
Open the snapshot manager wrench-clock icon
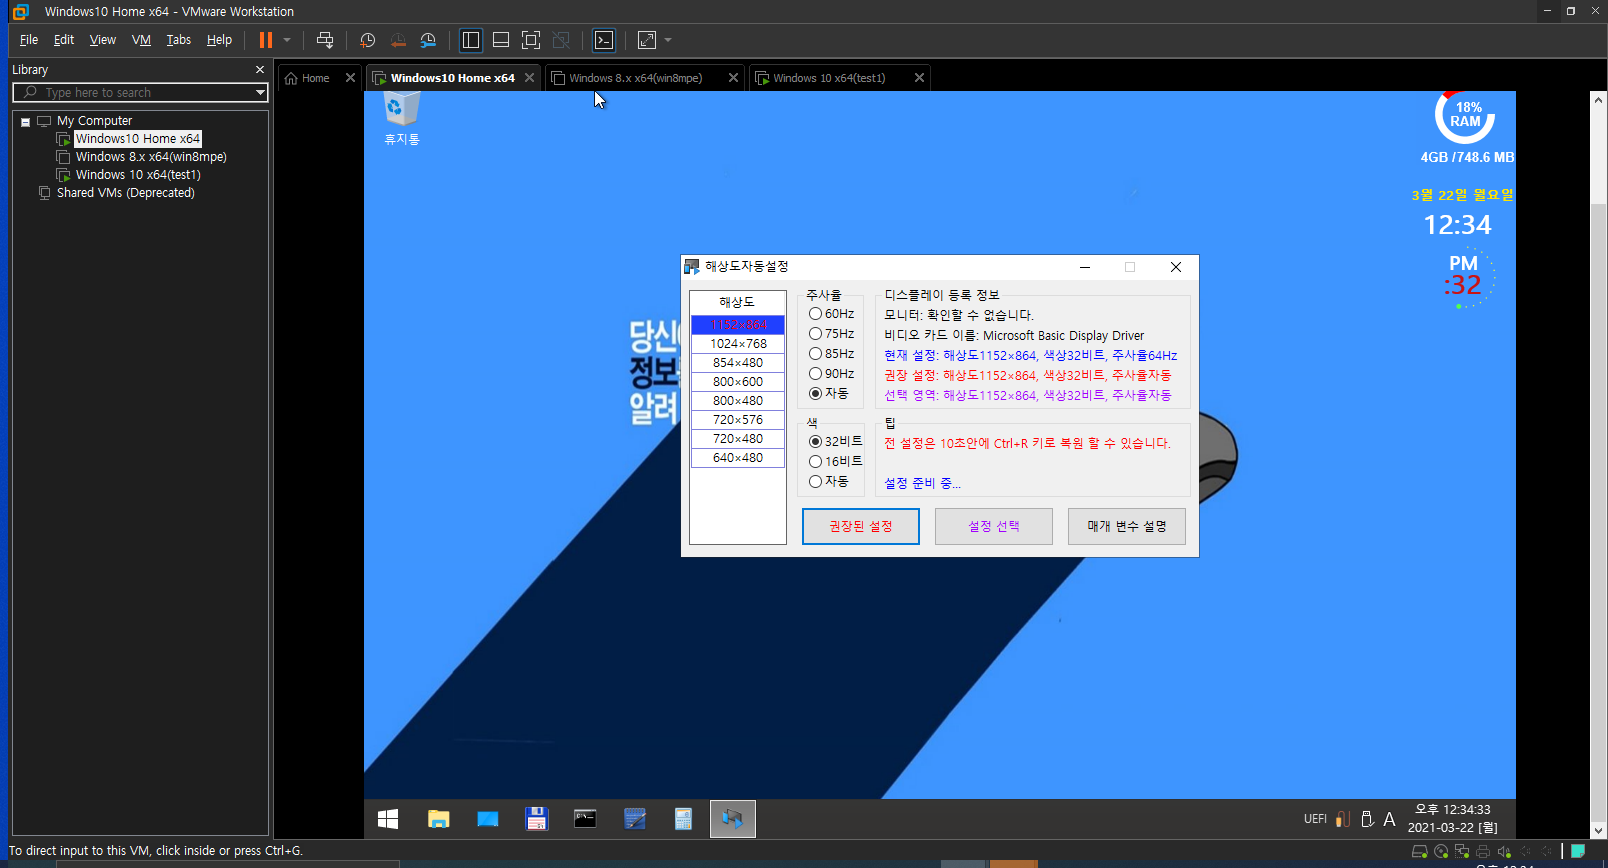pyautogui.click(x=428, y=40)
